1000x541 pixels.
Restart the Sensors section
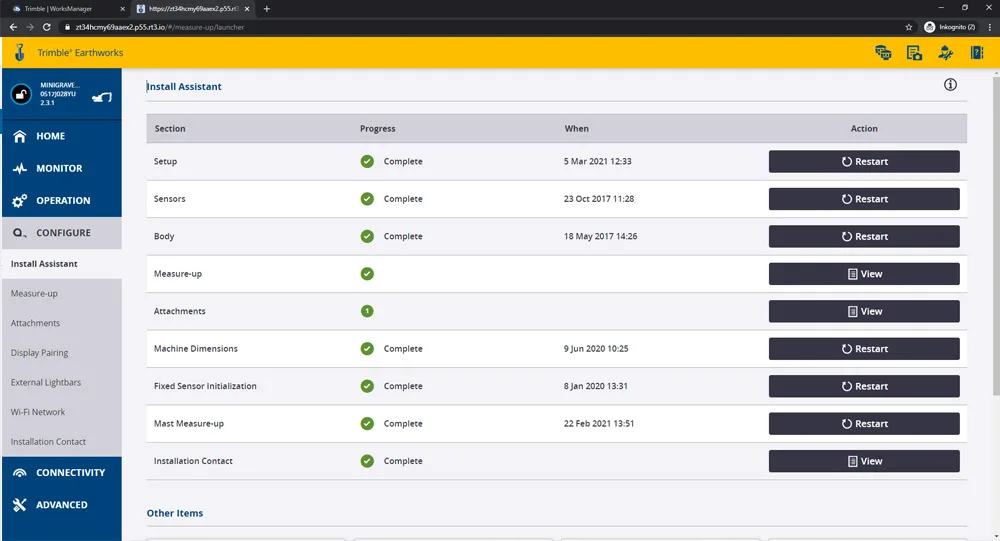coord(864,199)
